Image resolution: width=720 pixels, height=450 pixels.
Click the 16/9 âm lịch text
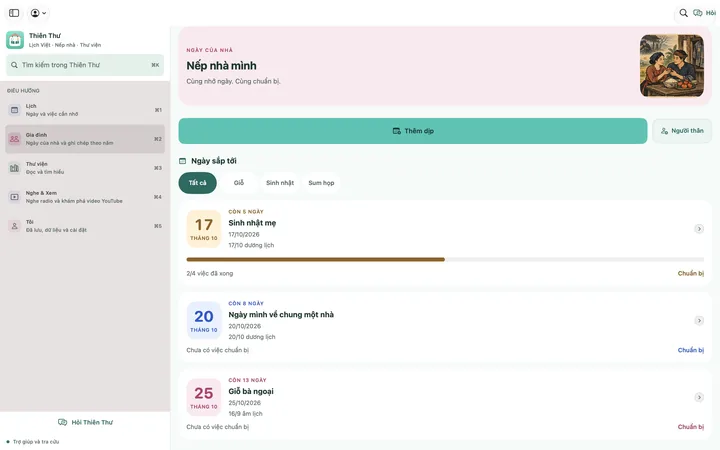(x=245, y=414)
